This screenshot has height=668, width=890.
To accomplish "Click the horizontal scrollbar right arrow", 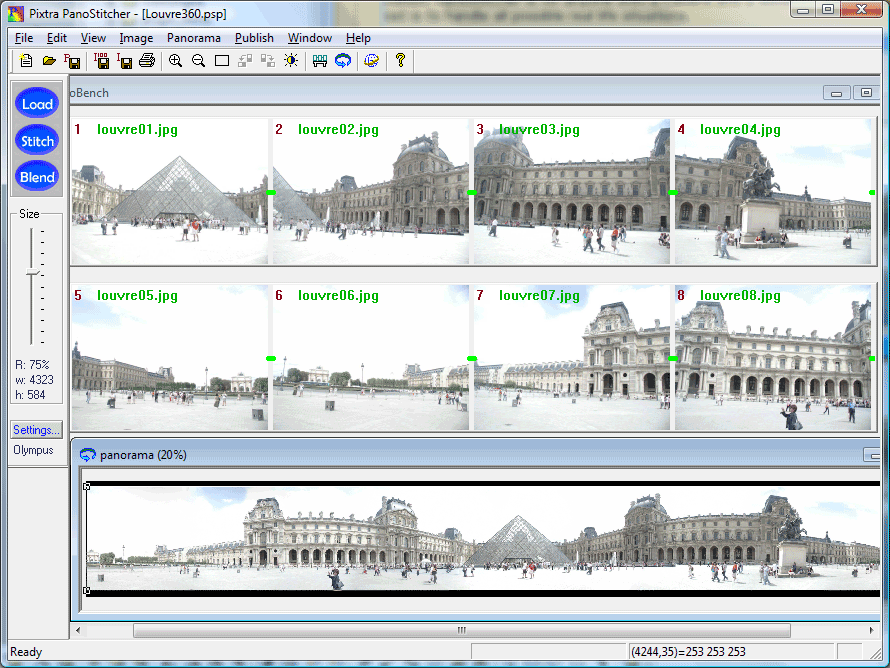I will 871,630.
